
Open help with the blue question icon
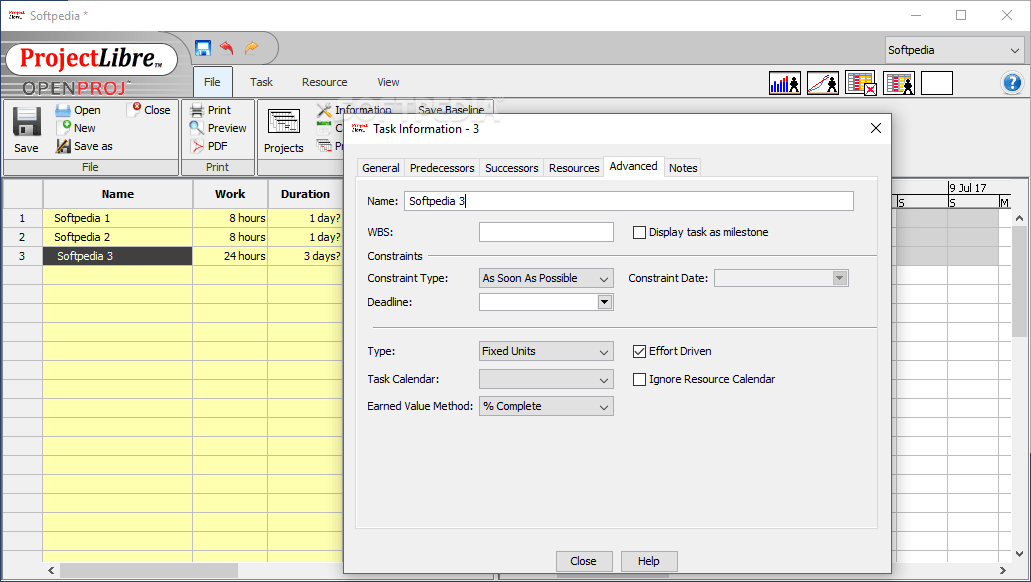(x=1012, y=83)
